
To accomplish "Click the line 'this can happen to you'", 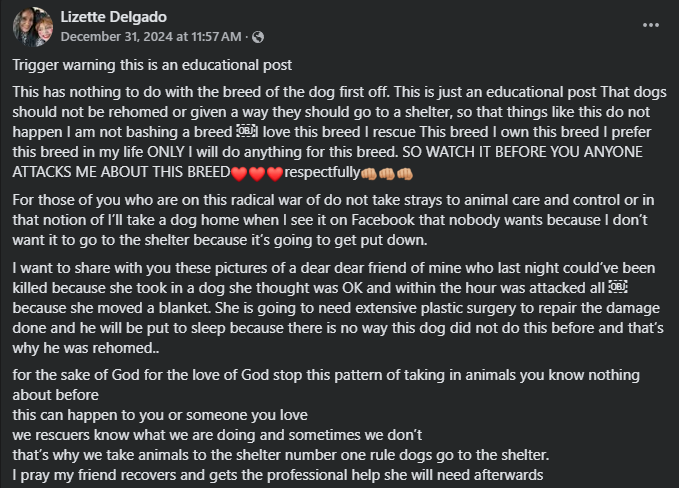I will pos(160,415).
